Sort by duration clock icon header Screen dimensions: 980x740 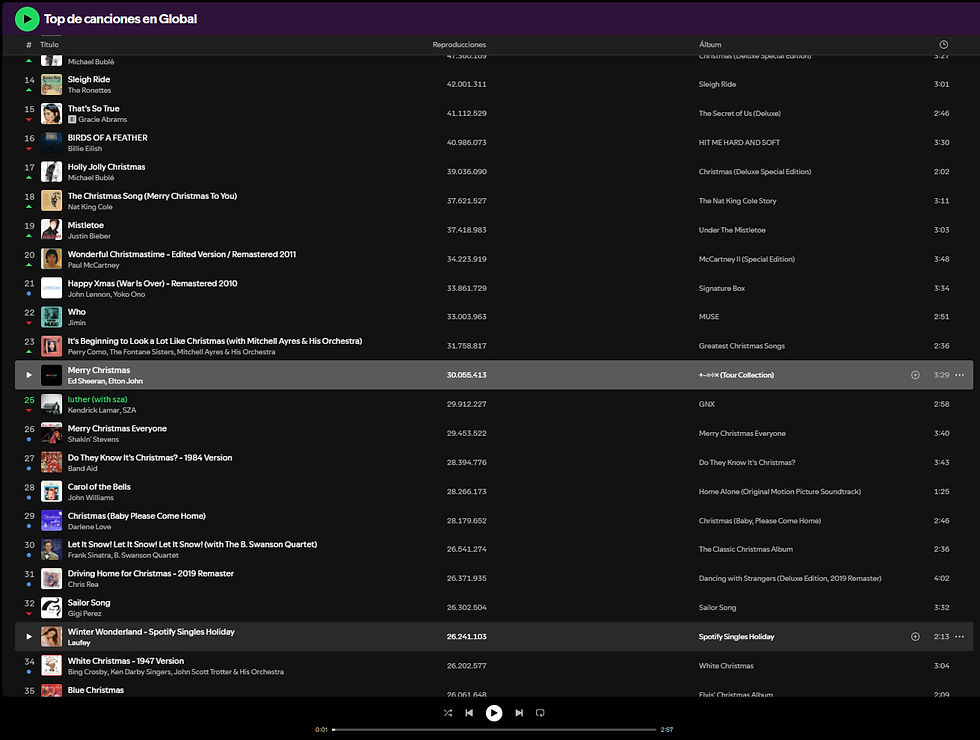[943, 44]
